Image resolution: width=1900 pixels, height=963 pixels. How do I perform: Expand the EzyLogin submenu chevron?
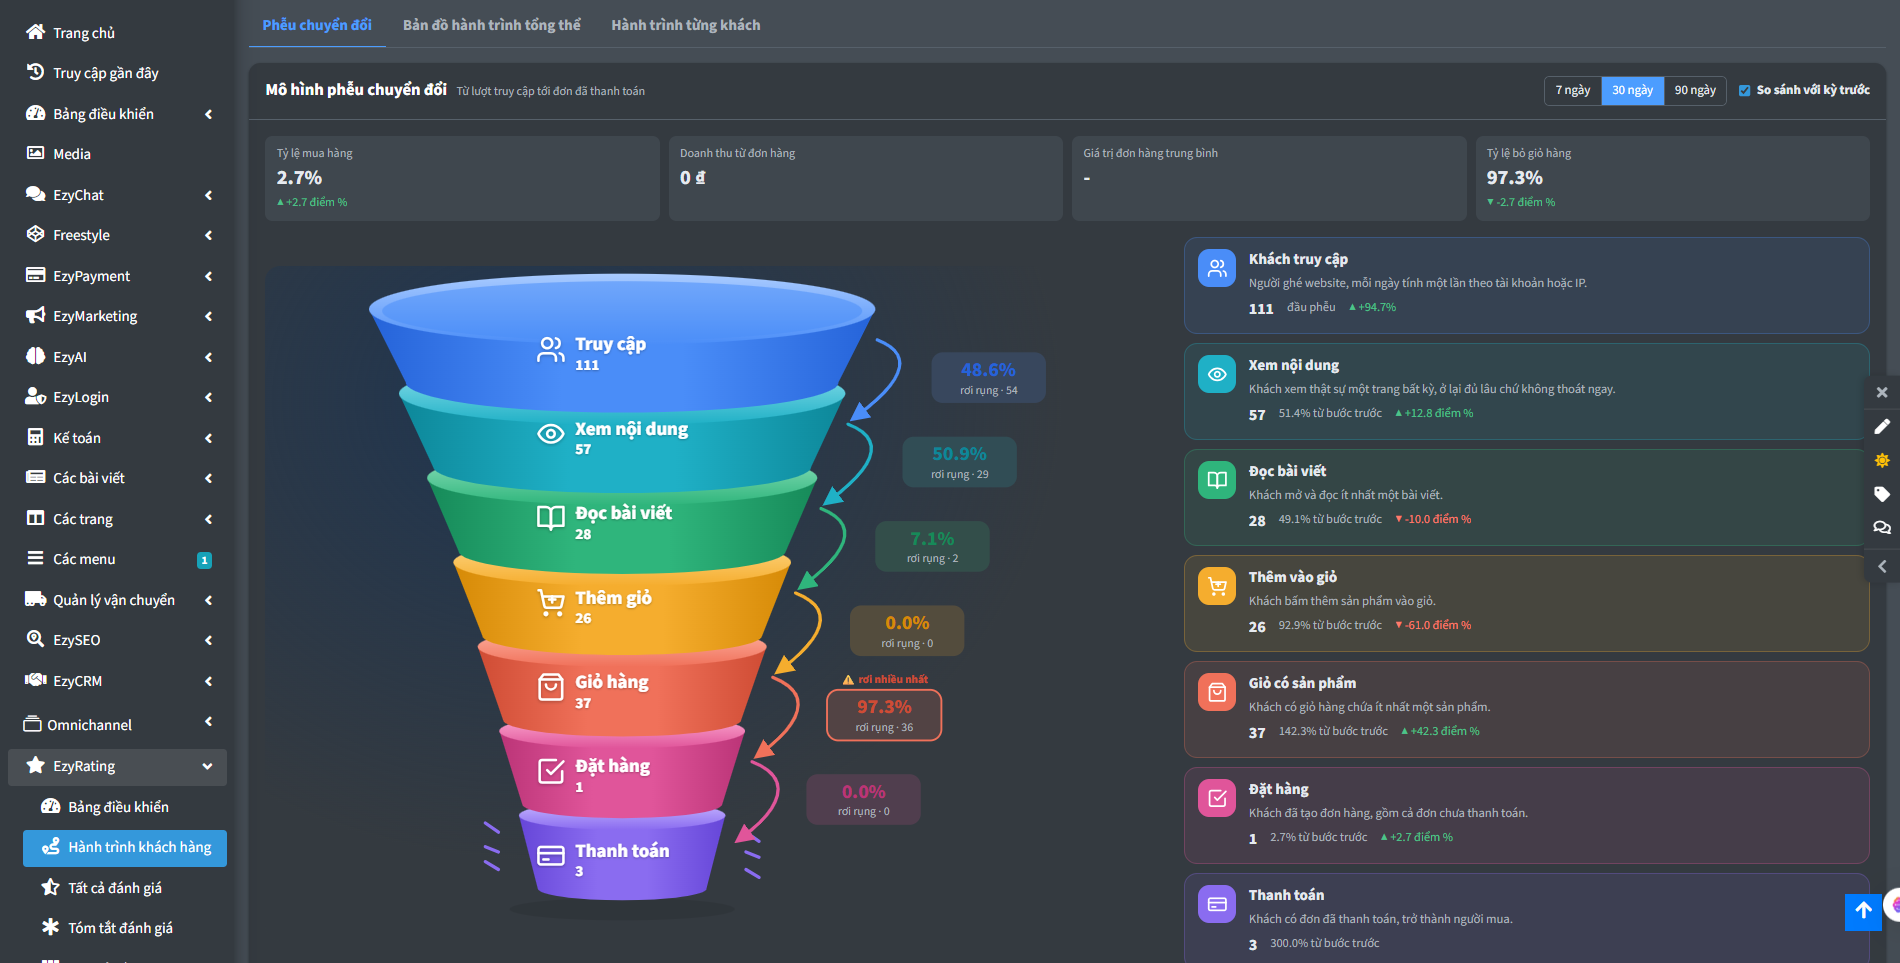(x=208, y=397)
